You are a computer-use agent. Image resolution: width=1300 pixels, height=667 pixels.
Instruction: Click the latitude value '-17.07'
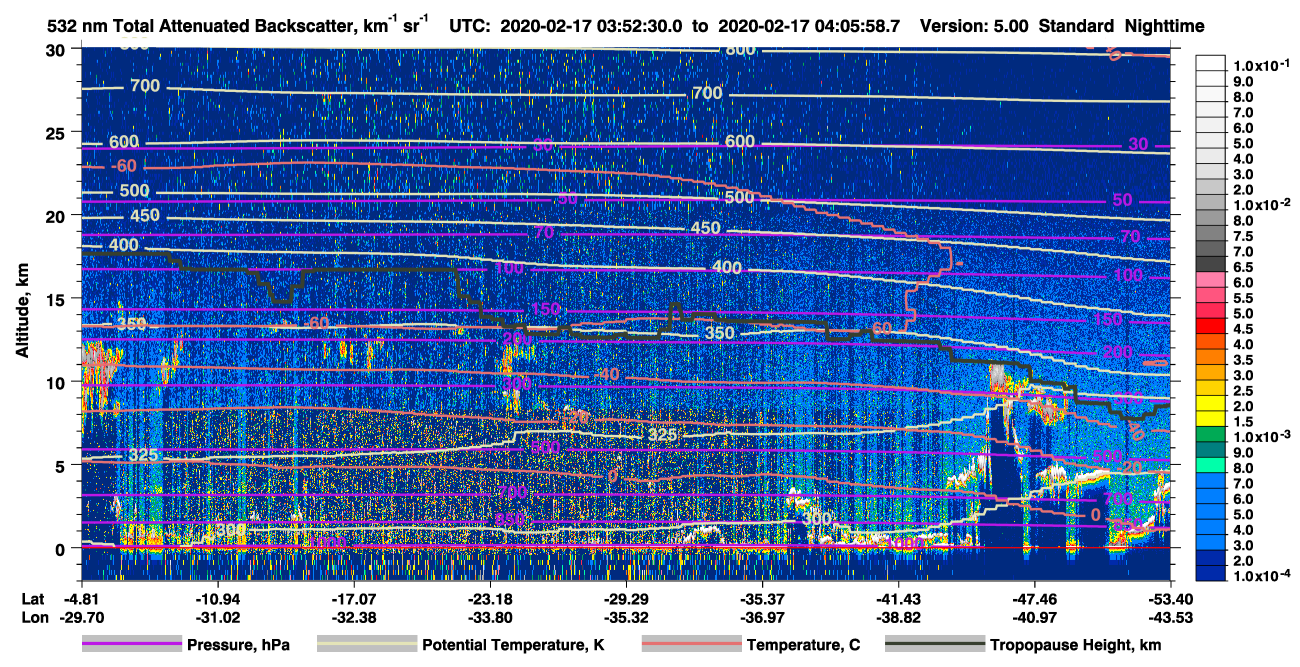353,599
